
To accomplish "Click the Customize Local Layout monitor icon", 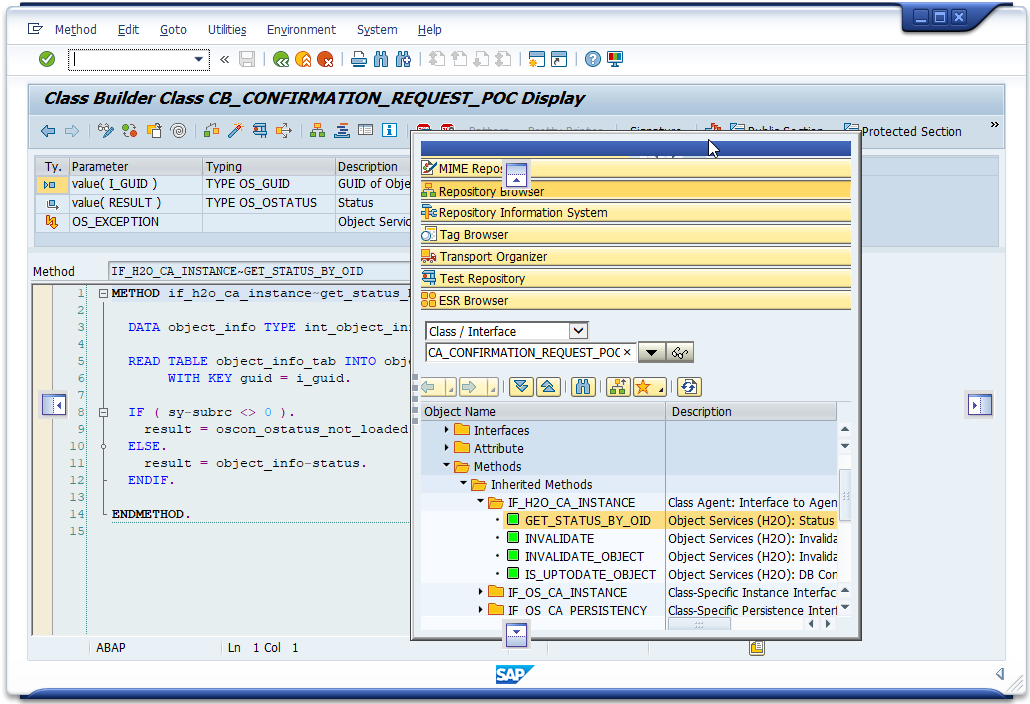I will (615, 59).
